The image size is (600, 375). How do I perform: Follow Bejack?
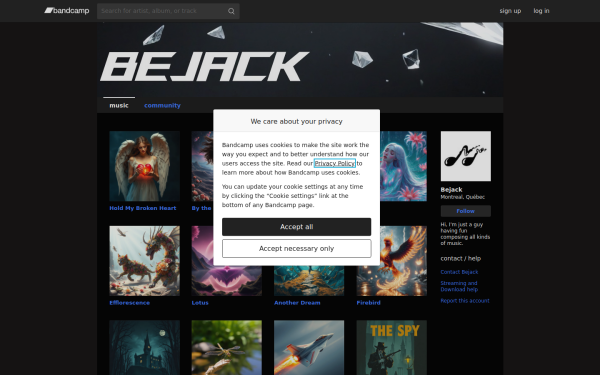466,211
